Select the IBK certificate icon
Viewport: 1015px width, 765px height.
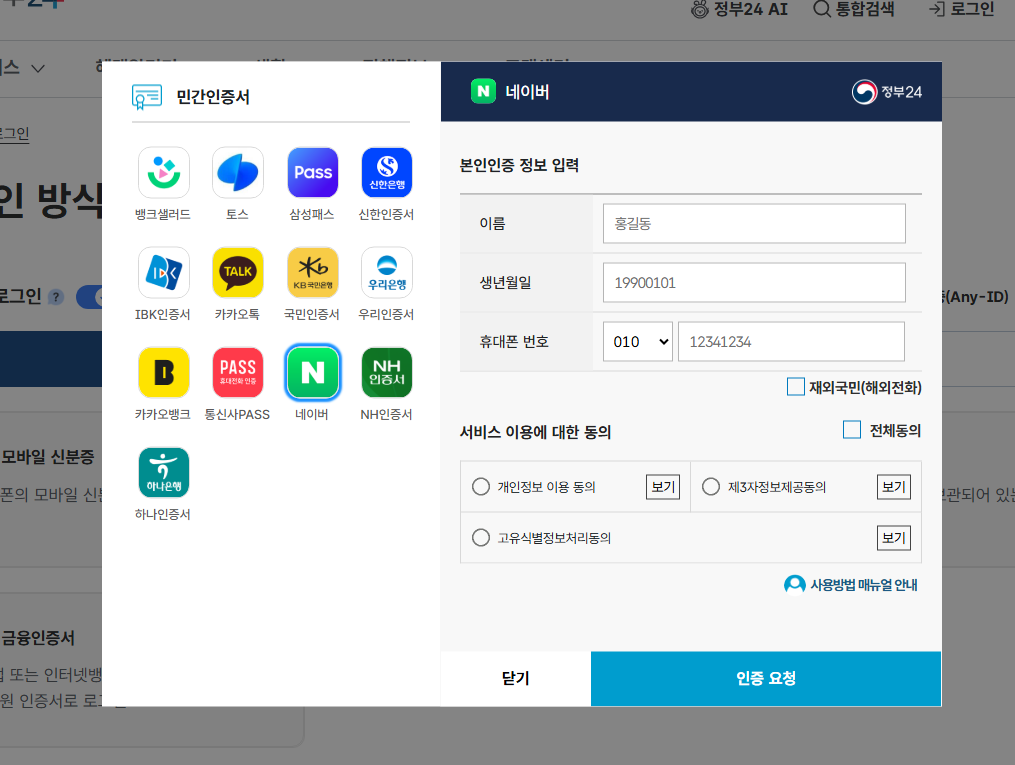coord(164,272)
